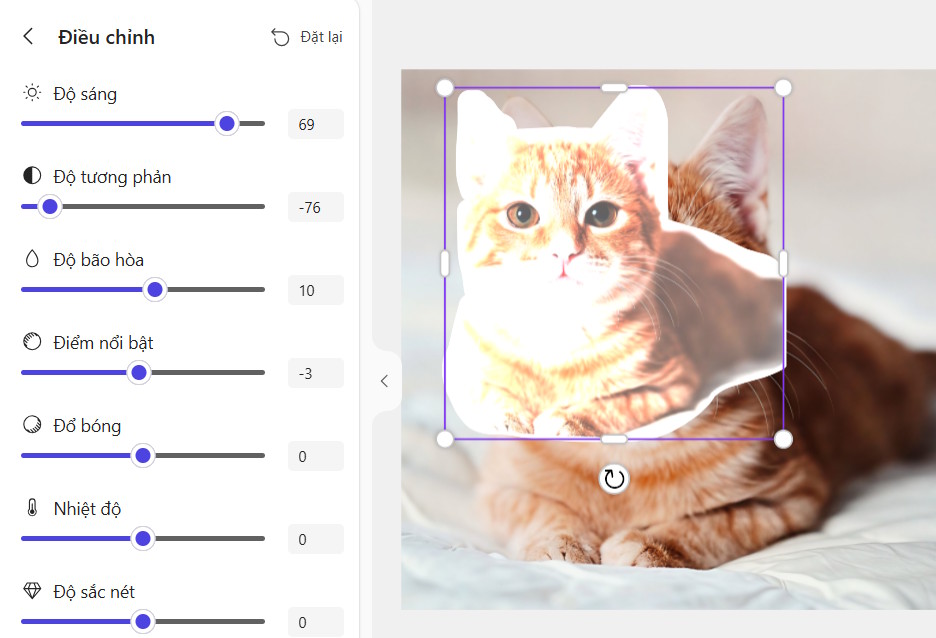The width and height of the screenshot is (936, 638).
Task: Click the Đổ bóng shadow icon
Action: (x=32, y=425)
